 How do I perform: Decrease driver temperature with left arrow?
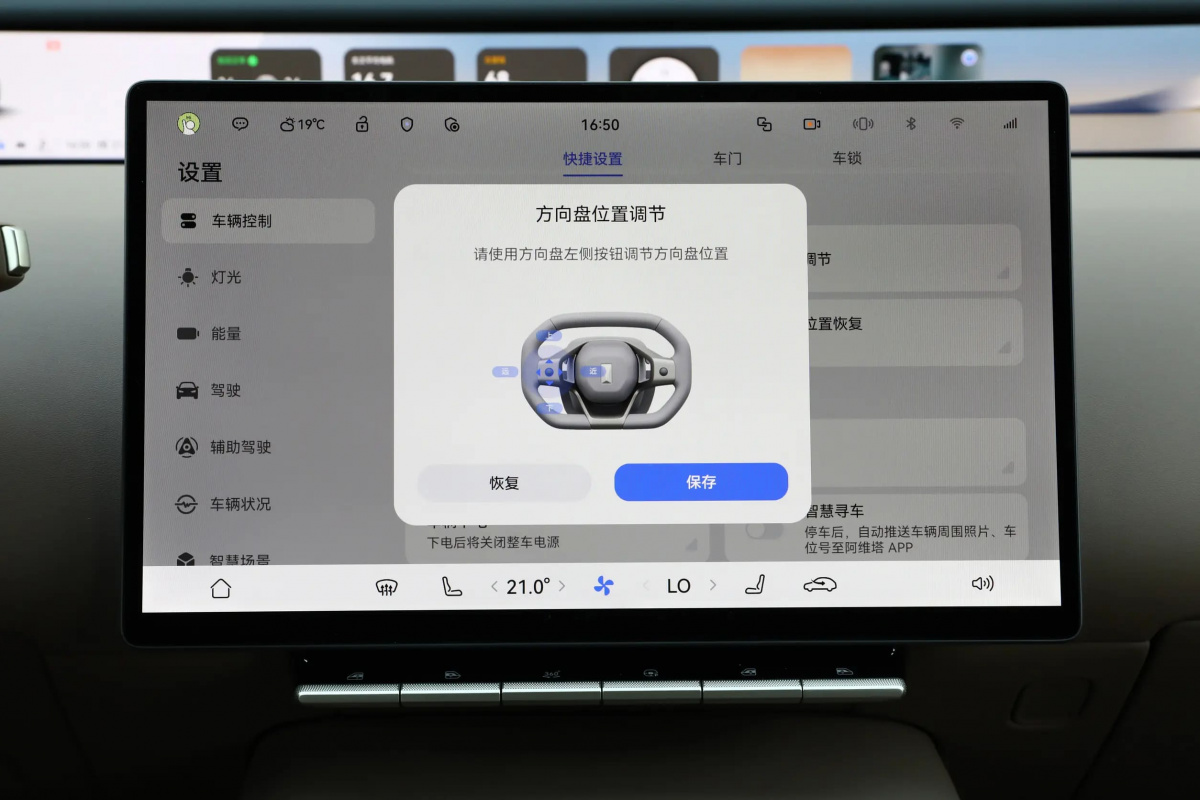[494, 587]
